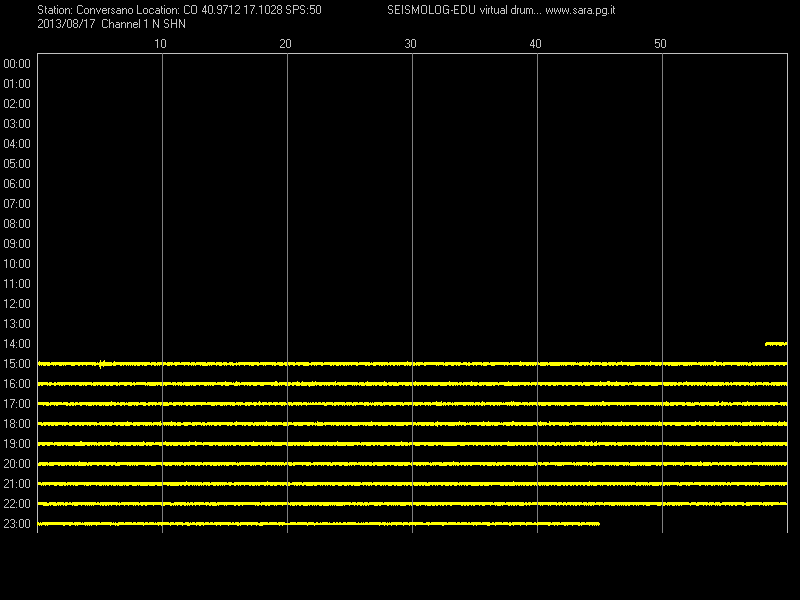The image size is (800, 600).
Task: Click the 01:00 hour label
Action: click(x=17, y=84)
